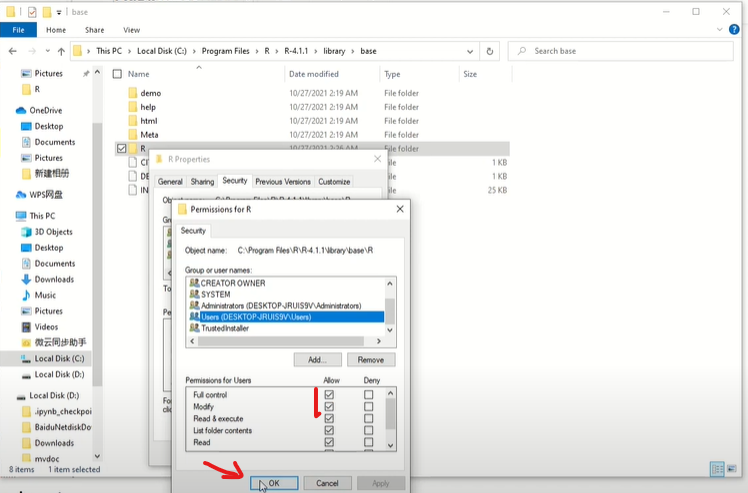748x493 pixels.
Task: Uncheck Allow for Full control
Action: (329, 395)
